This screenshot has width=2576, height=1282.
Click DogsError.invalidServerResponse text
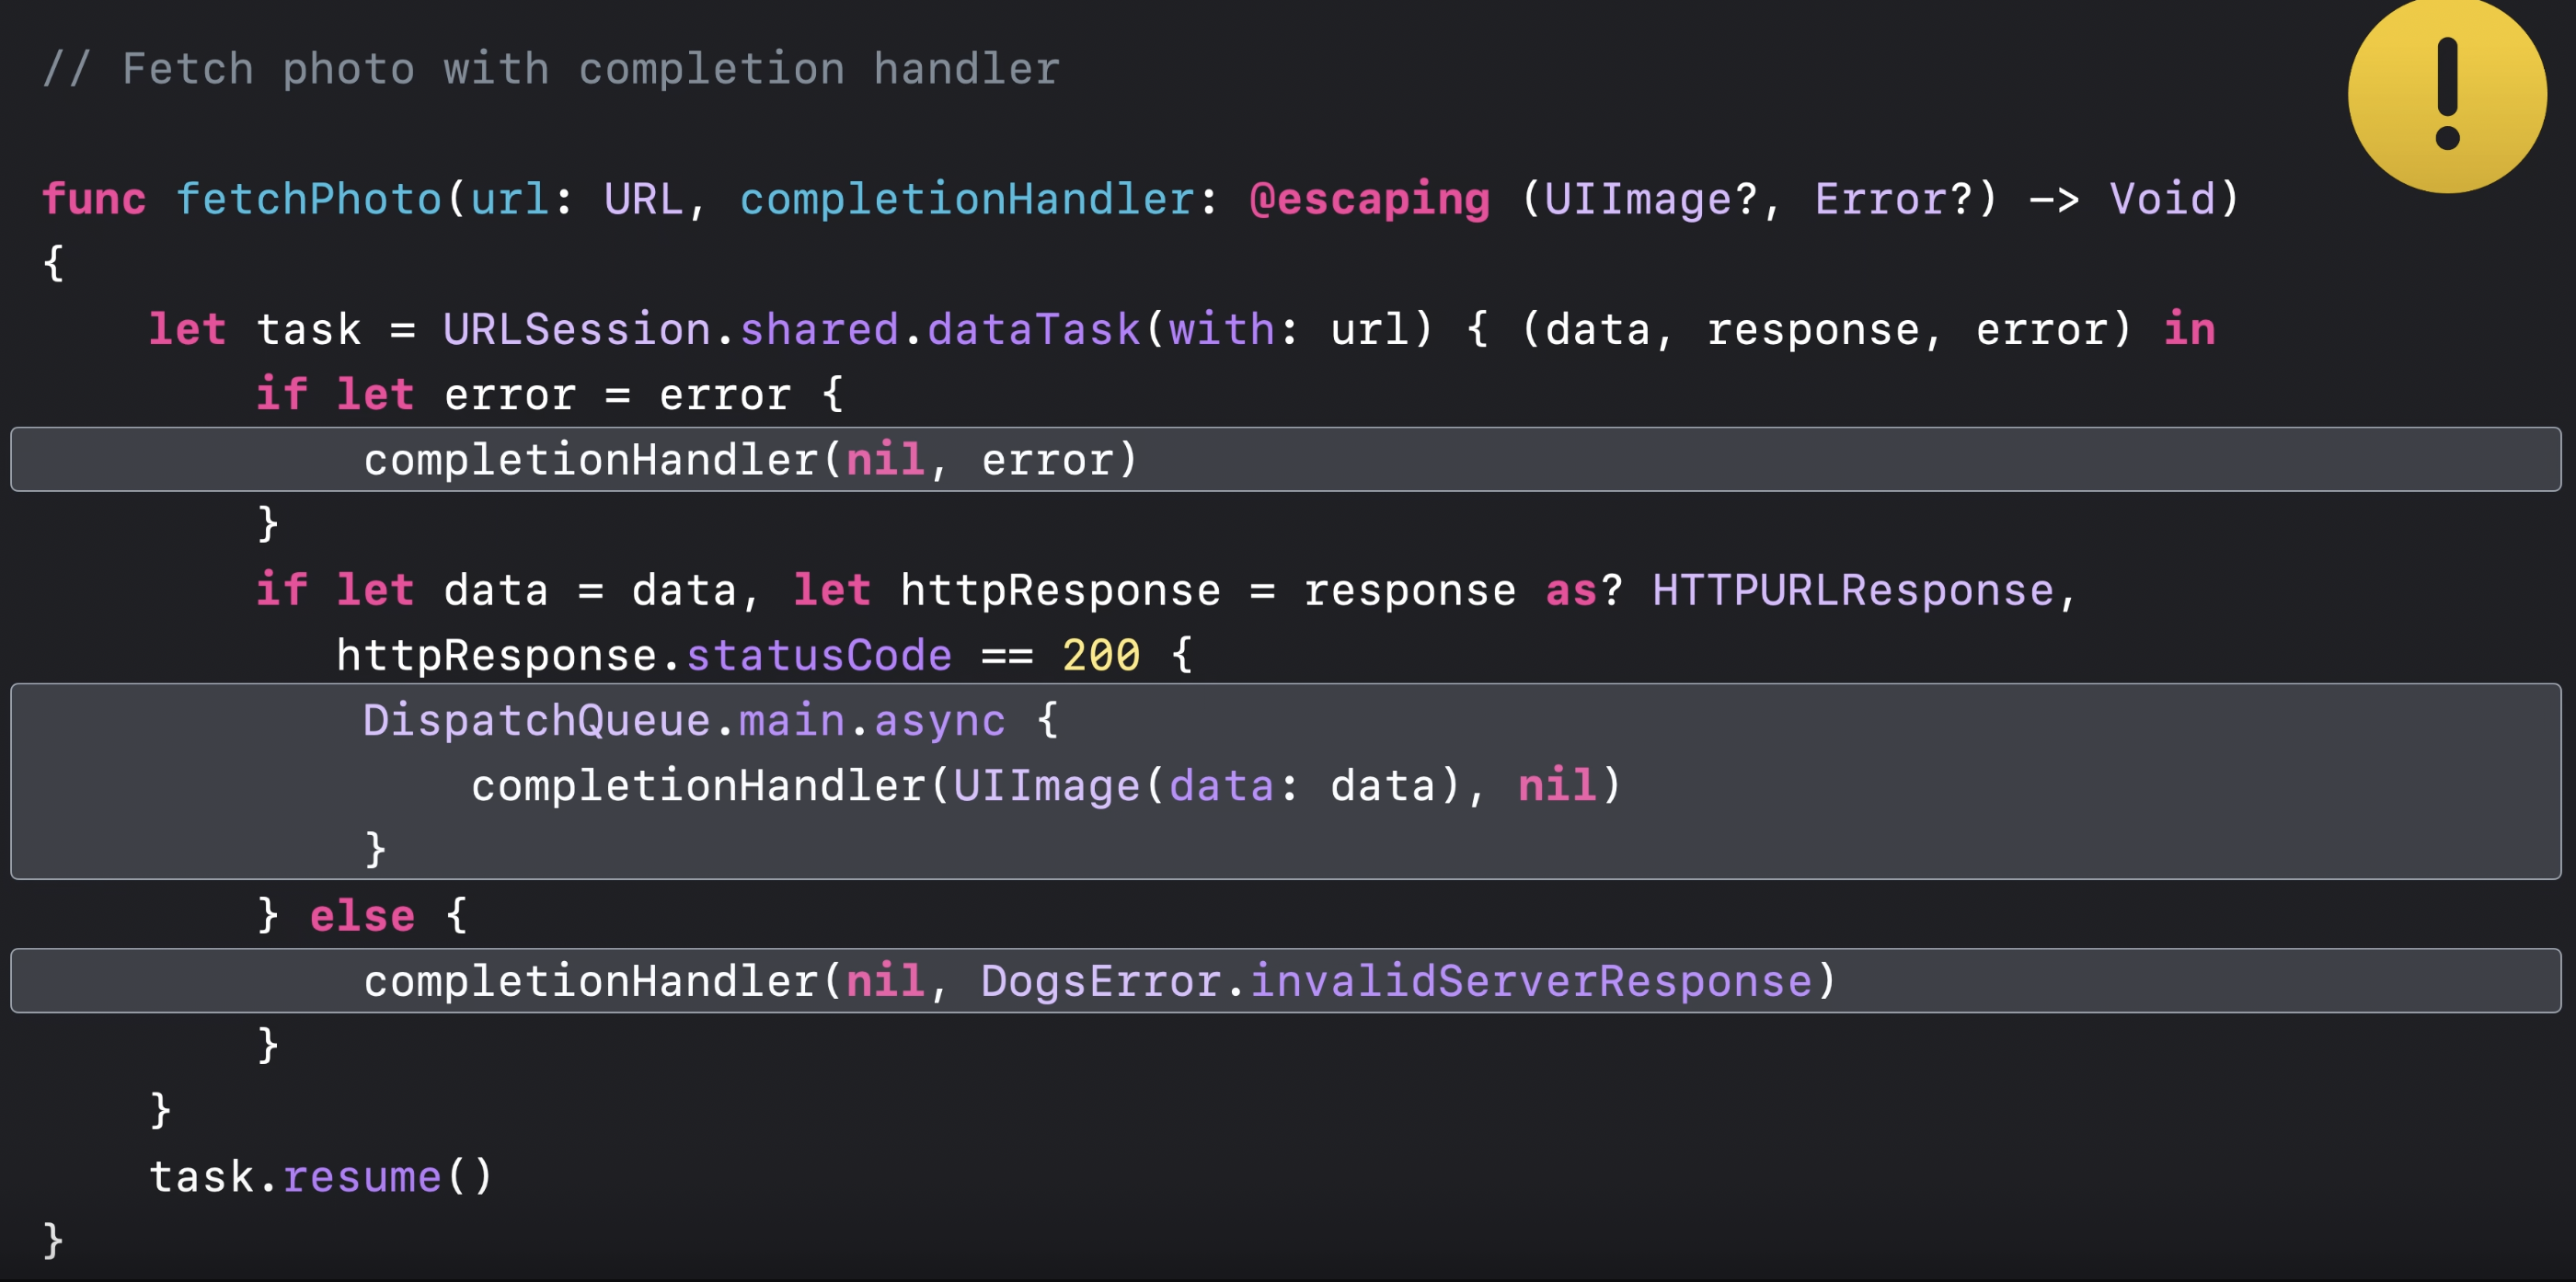click(1395, 981)
